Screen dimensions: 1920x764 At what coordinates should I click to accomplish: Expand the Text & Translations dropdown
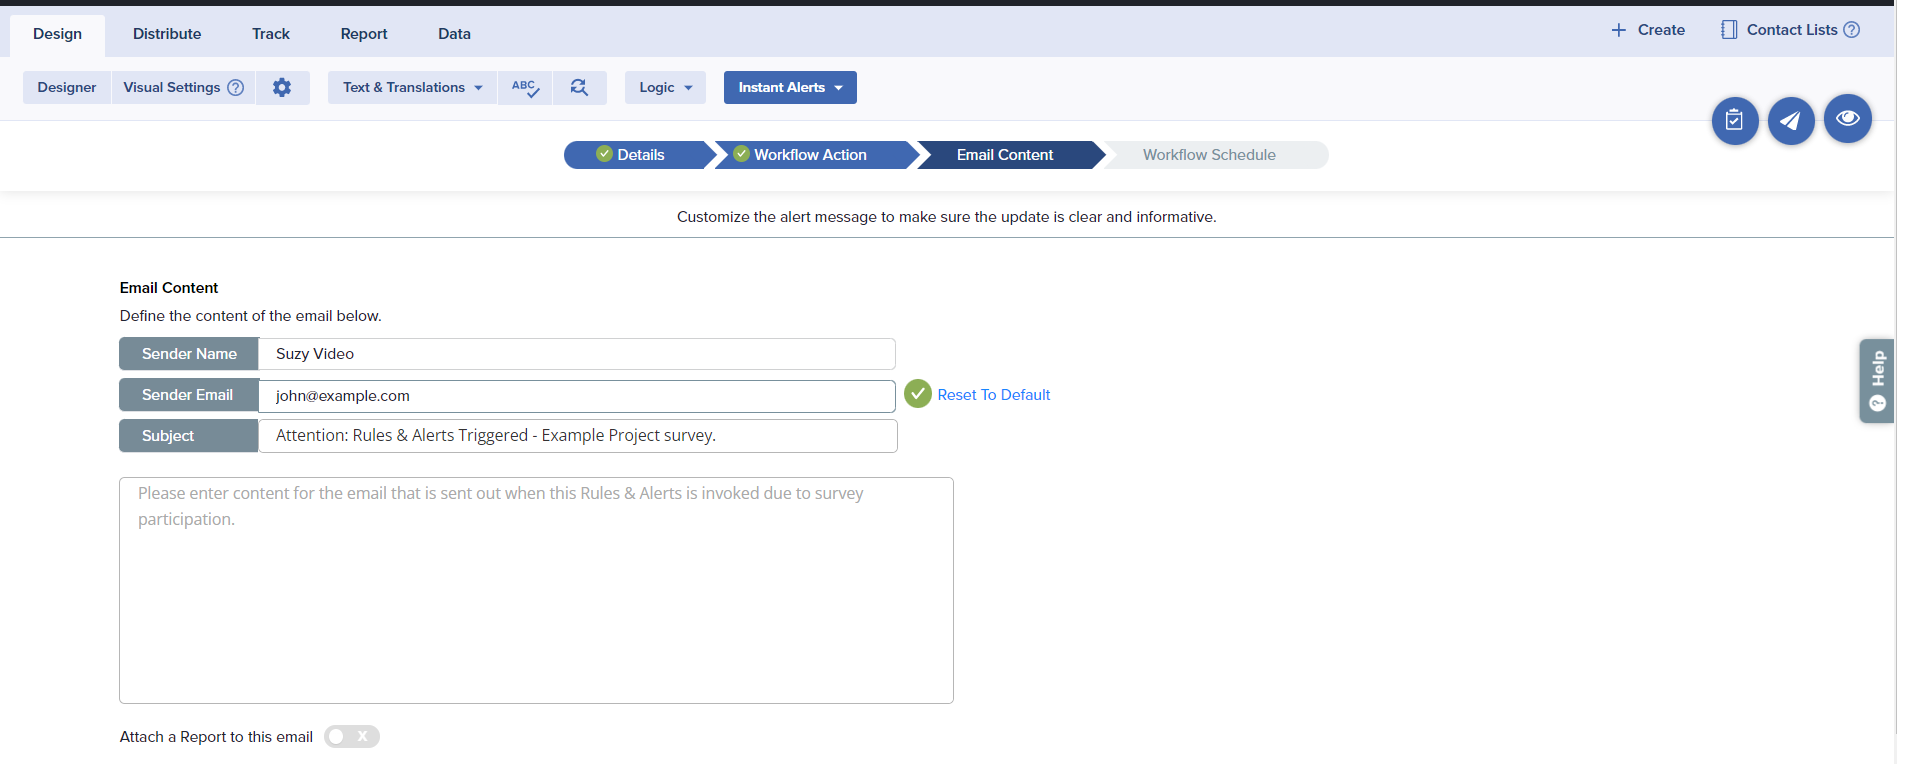click(x=412, y=88)
